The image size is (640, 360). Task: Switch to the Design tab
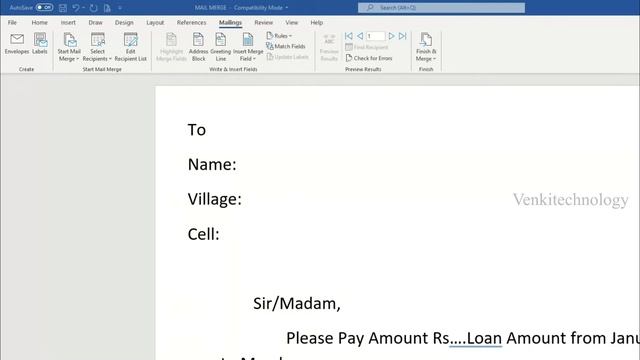(124, 22)
